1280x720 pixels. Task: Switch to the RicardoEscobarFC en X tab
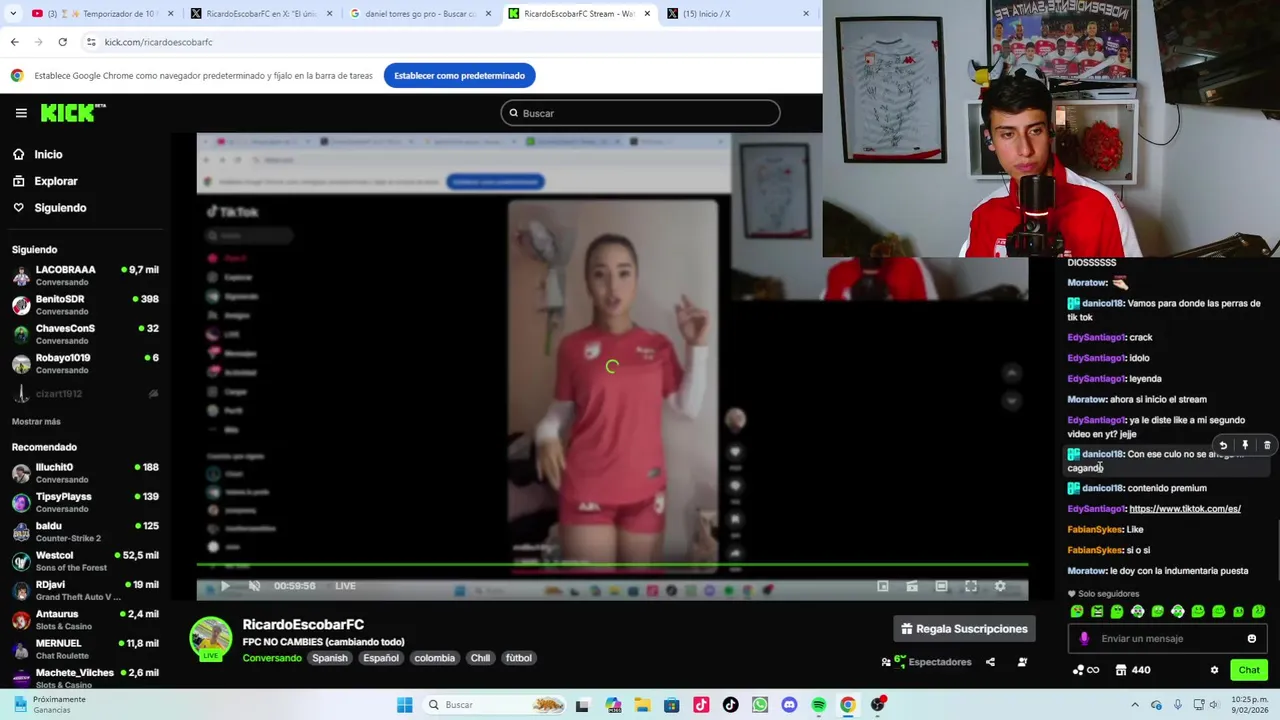coord(258,14)
